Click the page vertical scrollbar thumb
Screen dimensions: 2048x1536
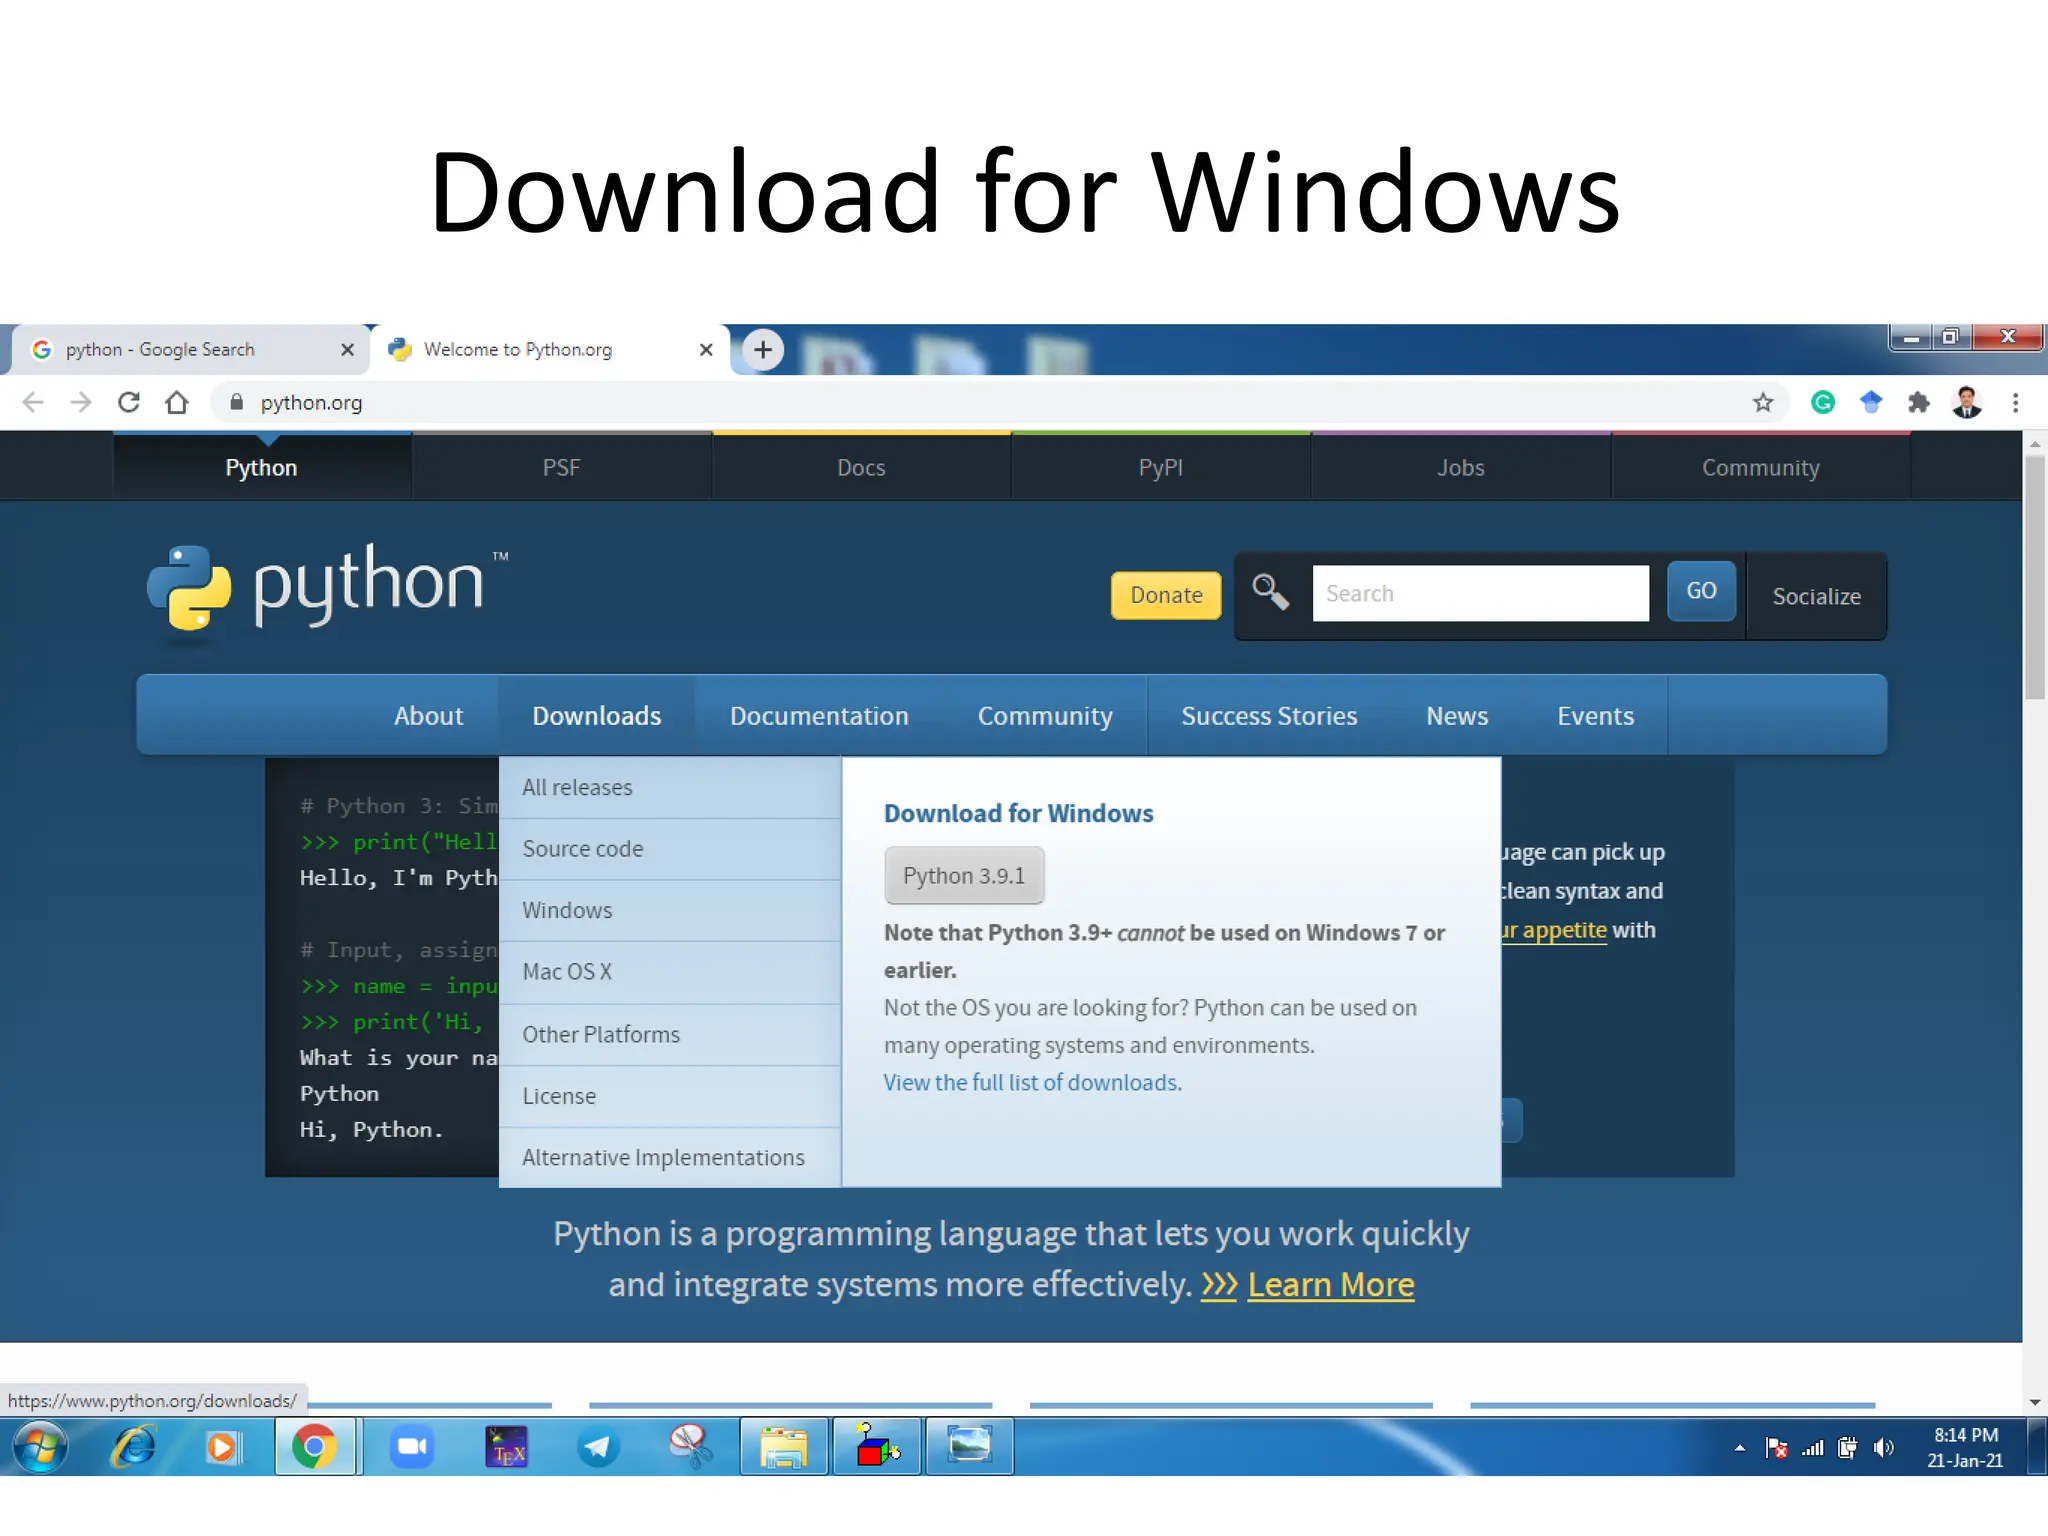tap(2034, 578)
